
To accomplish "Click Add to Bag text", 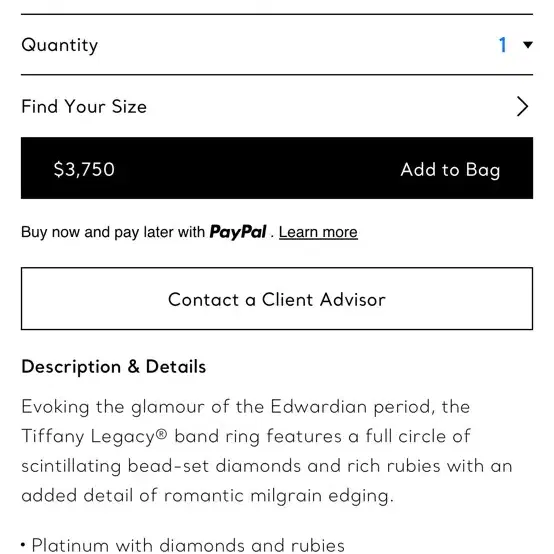I will click(450, 170).
